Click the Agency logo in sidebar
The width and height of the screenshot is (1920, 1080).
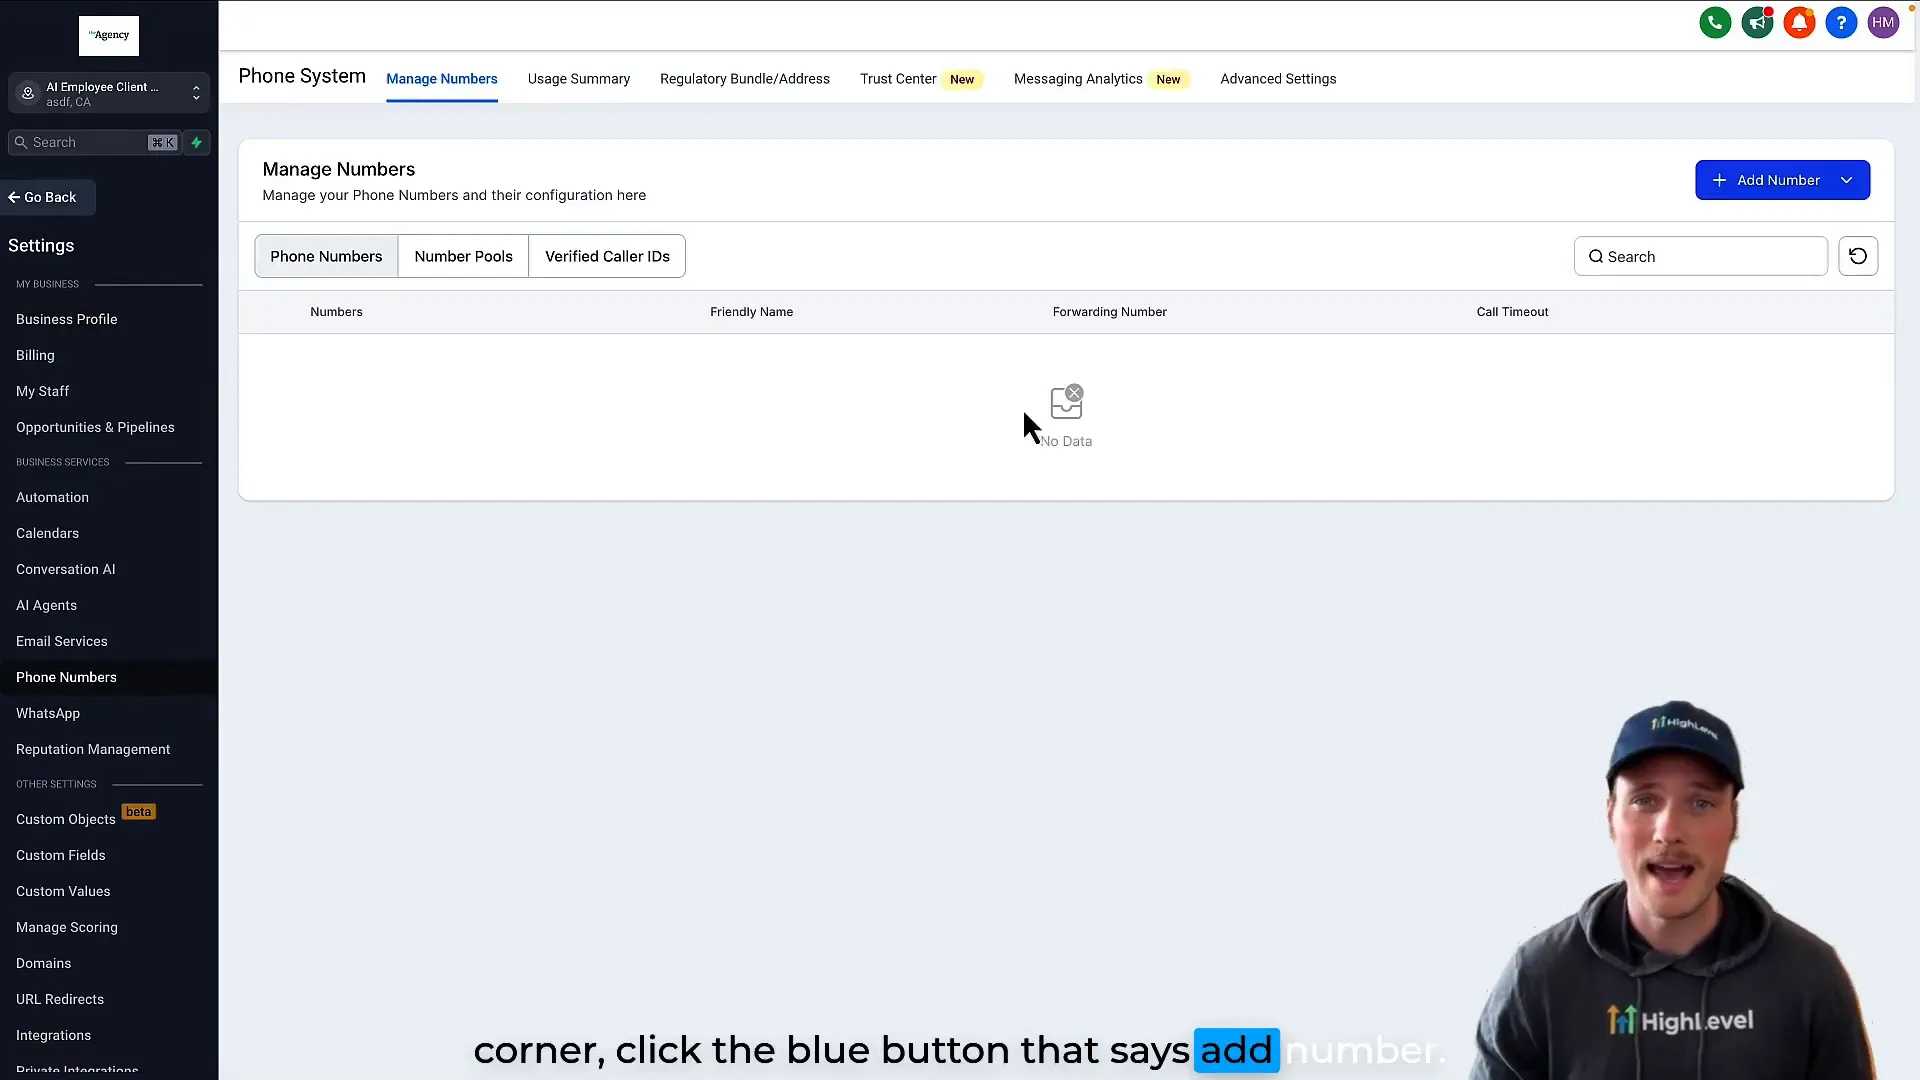(109, 36)
